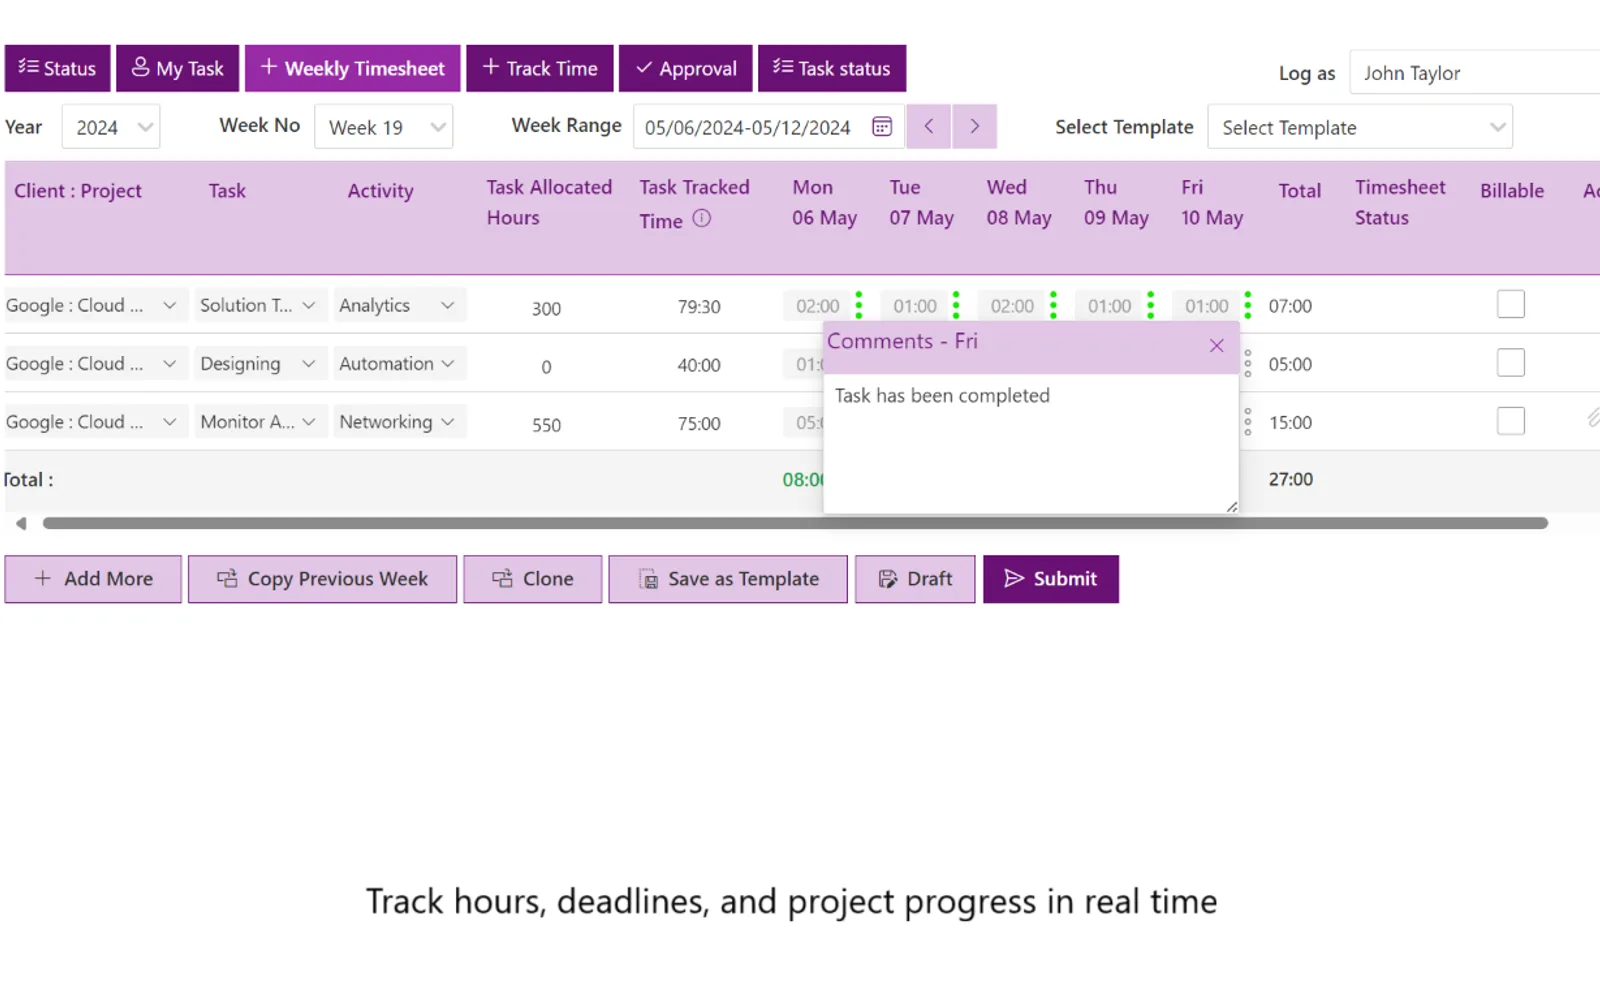Click the attachment icon in Networking row
The width and height of the screenshot is (1600, 1000).
1593,418
